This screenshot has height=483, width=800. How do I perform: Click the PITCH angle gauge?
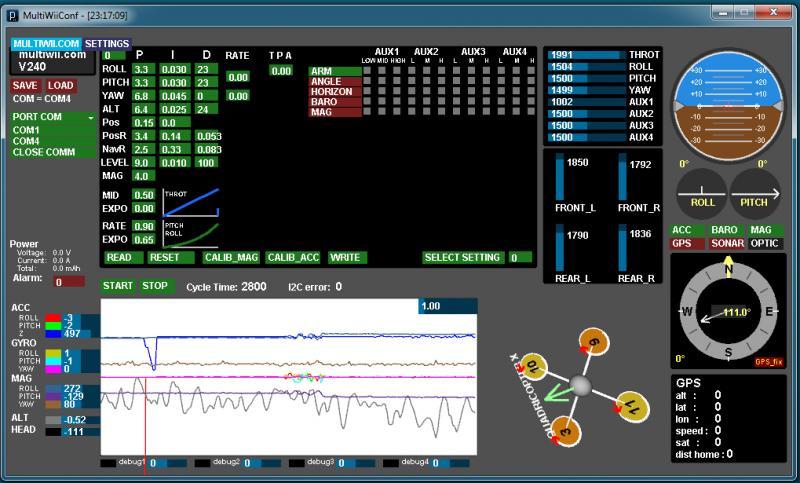(756, 192)
